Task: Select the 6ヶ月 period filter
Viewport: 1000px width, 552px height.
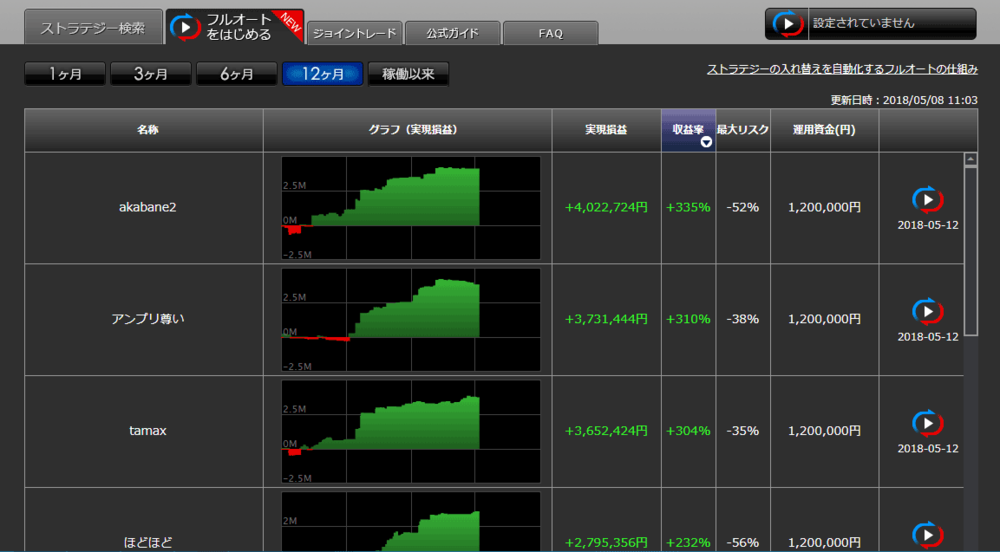Action: coord(236,74)
